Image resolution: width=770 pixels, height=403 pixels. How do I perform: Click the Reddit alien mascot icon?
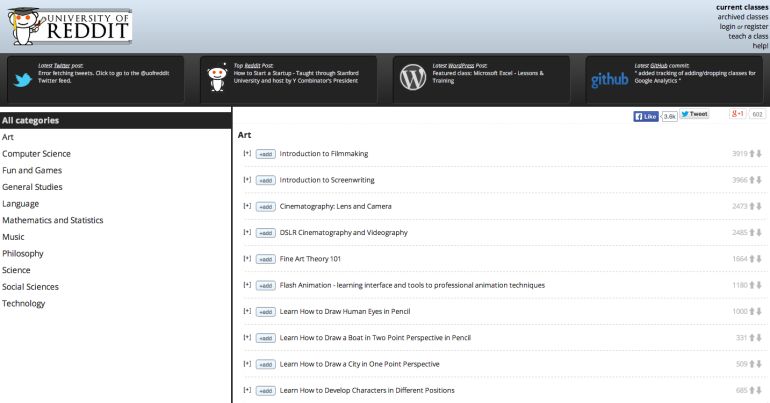(x=216, y=78)
